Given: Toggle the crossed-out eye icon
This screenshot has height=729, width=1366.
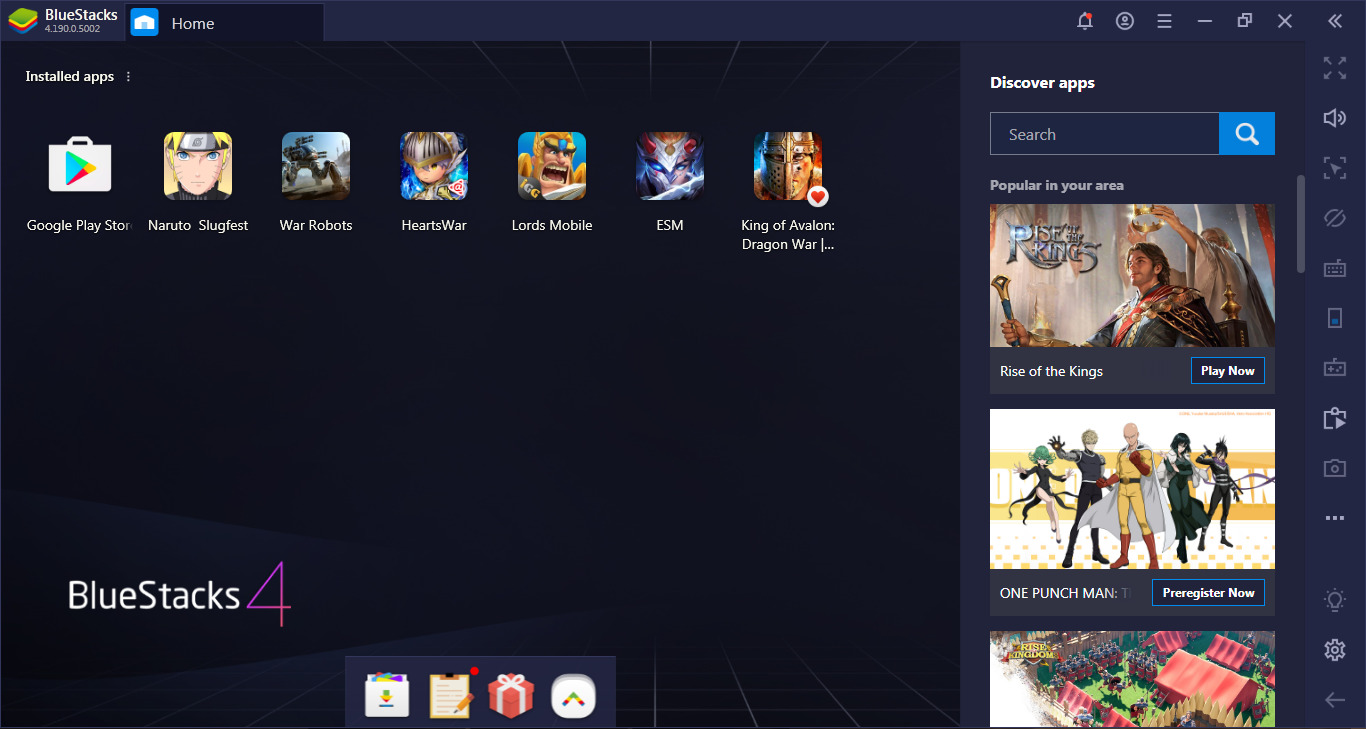Looking at the screenshot, I should pos(1335,218).
